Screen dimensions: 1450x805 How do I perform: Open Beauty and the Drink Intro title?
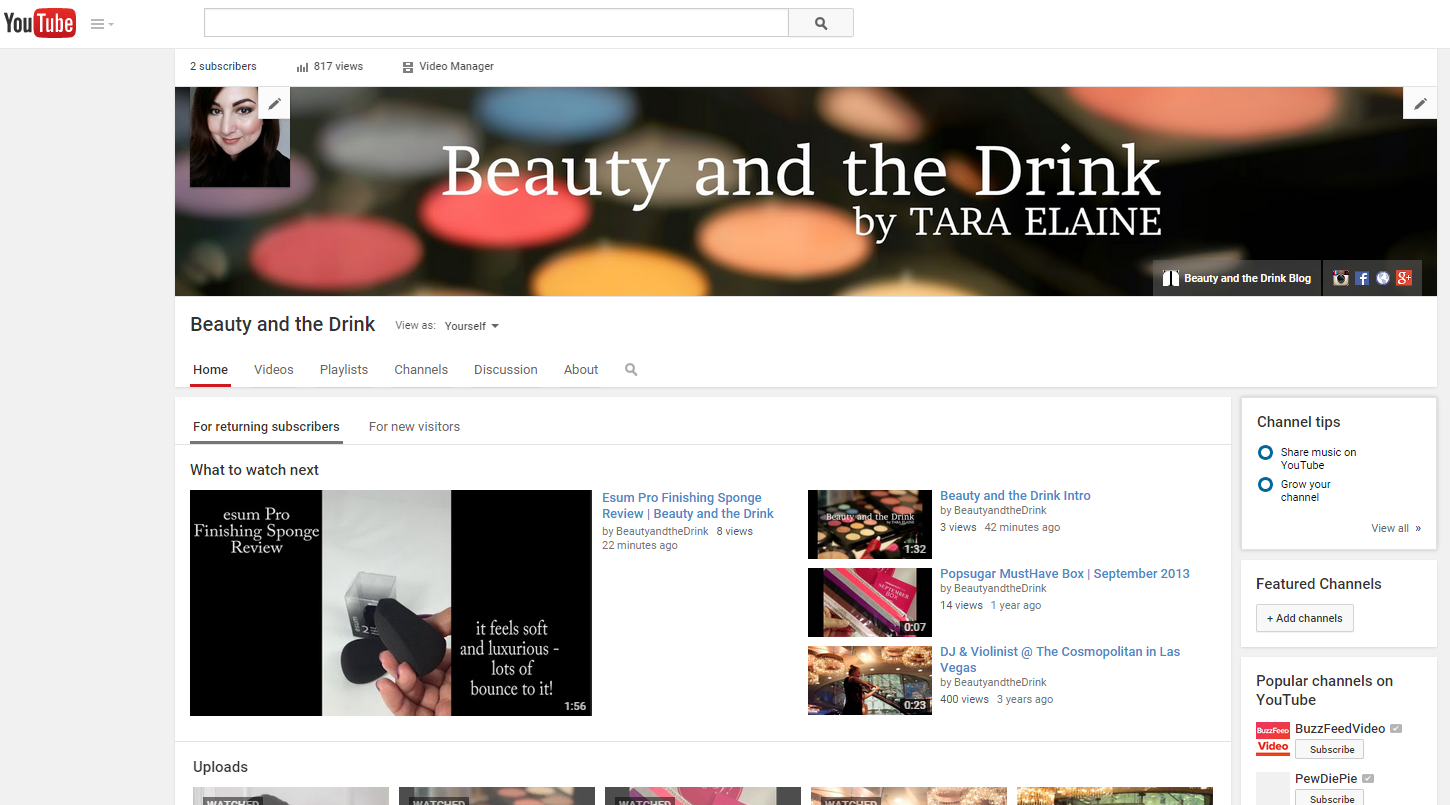1015,496
